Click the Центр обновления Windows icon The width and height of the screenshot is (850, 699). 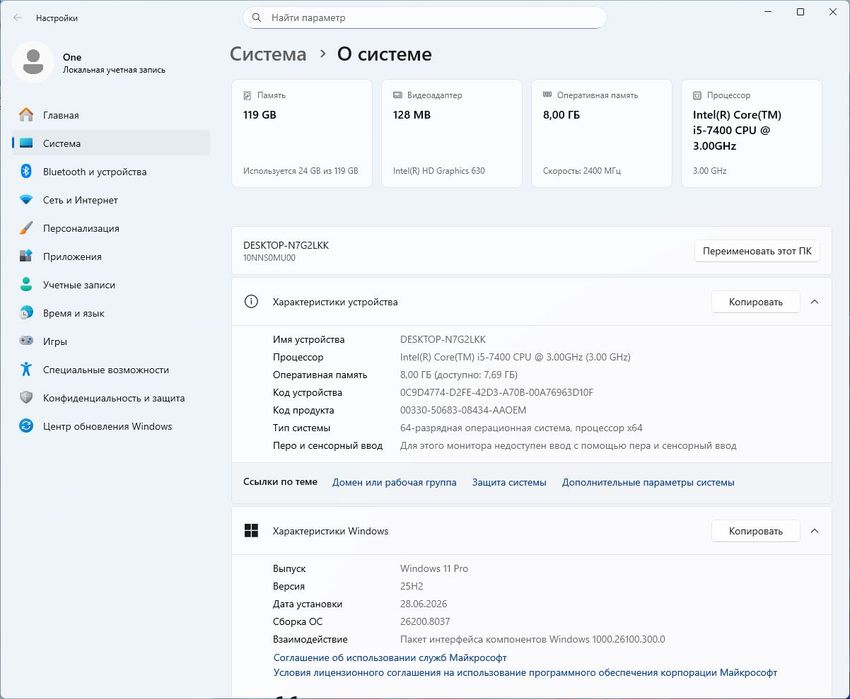[x=26, y=426]
